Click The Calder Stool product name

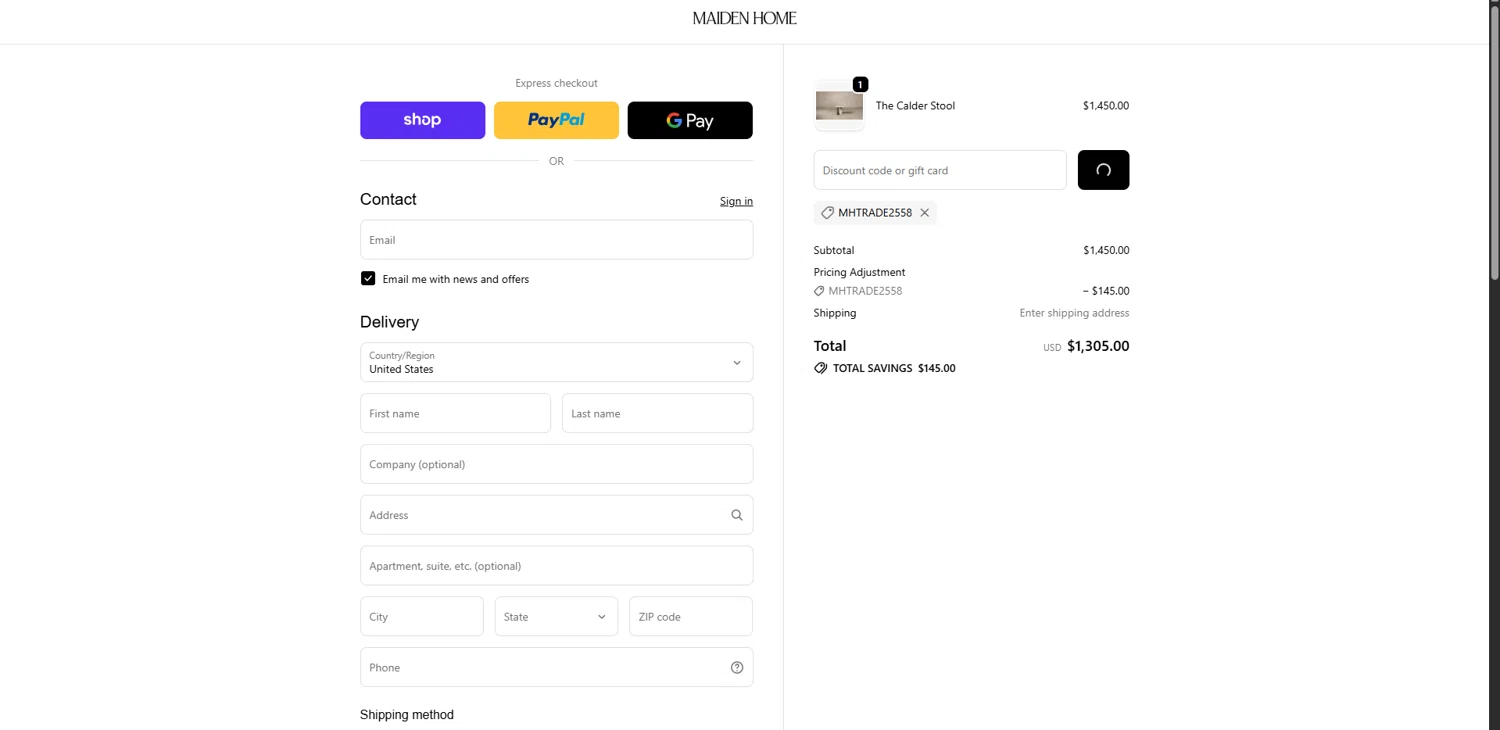(915, 106)
